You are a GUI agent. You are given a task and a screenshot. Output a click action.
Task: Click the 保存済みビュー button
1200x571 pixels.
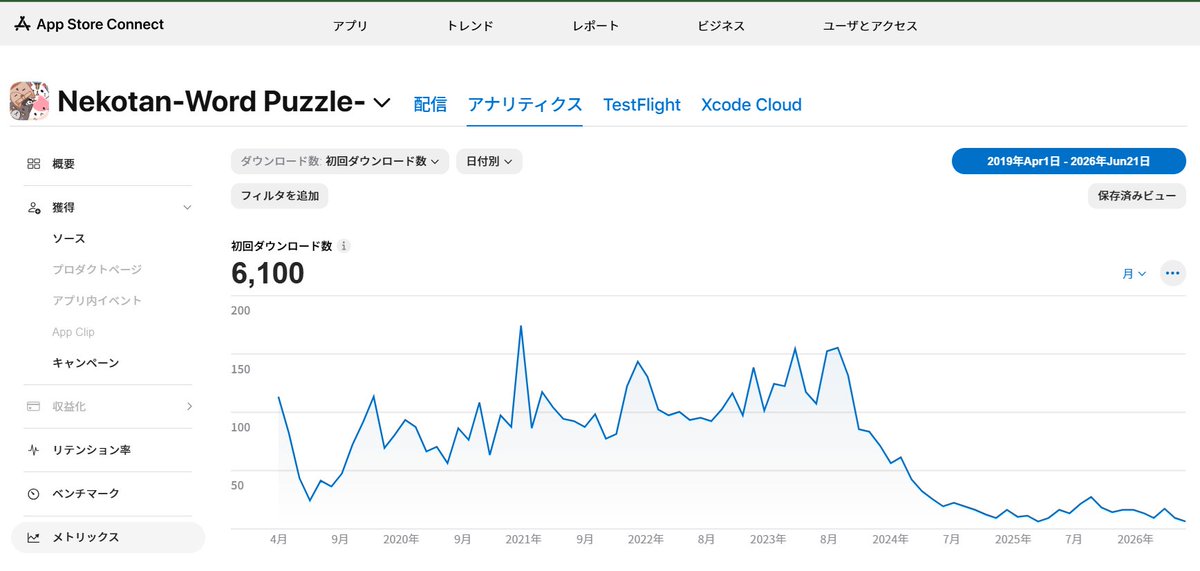pyautogui.click(x=1137, y=196)
